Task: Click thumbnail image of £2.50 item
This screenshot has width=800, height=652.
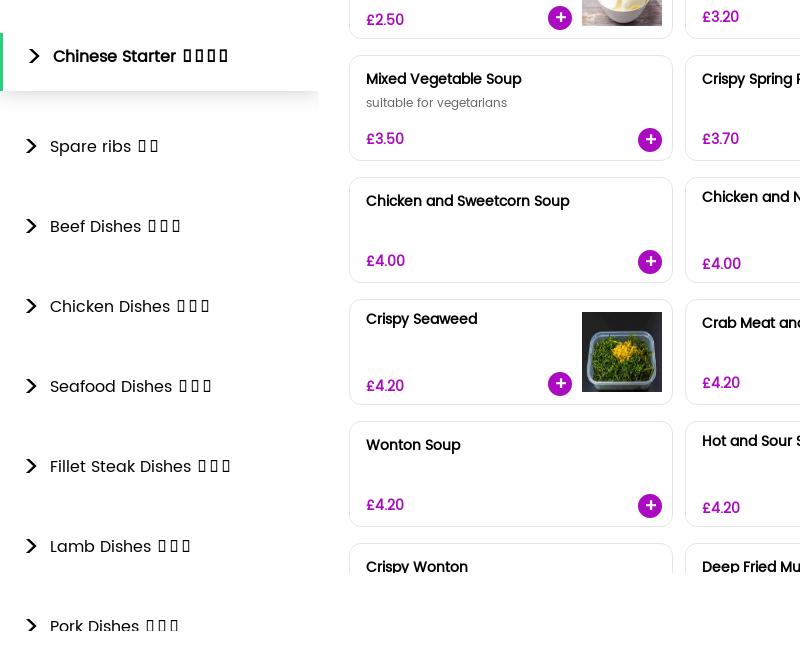Action: (622, 12)
